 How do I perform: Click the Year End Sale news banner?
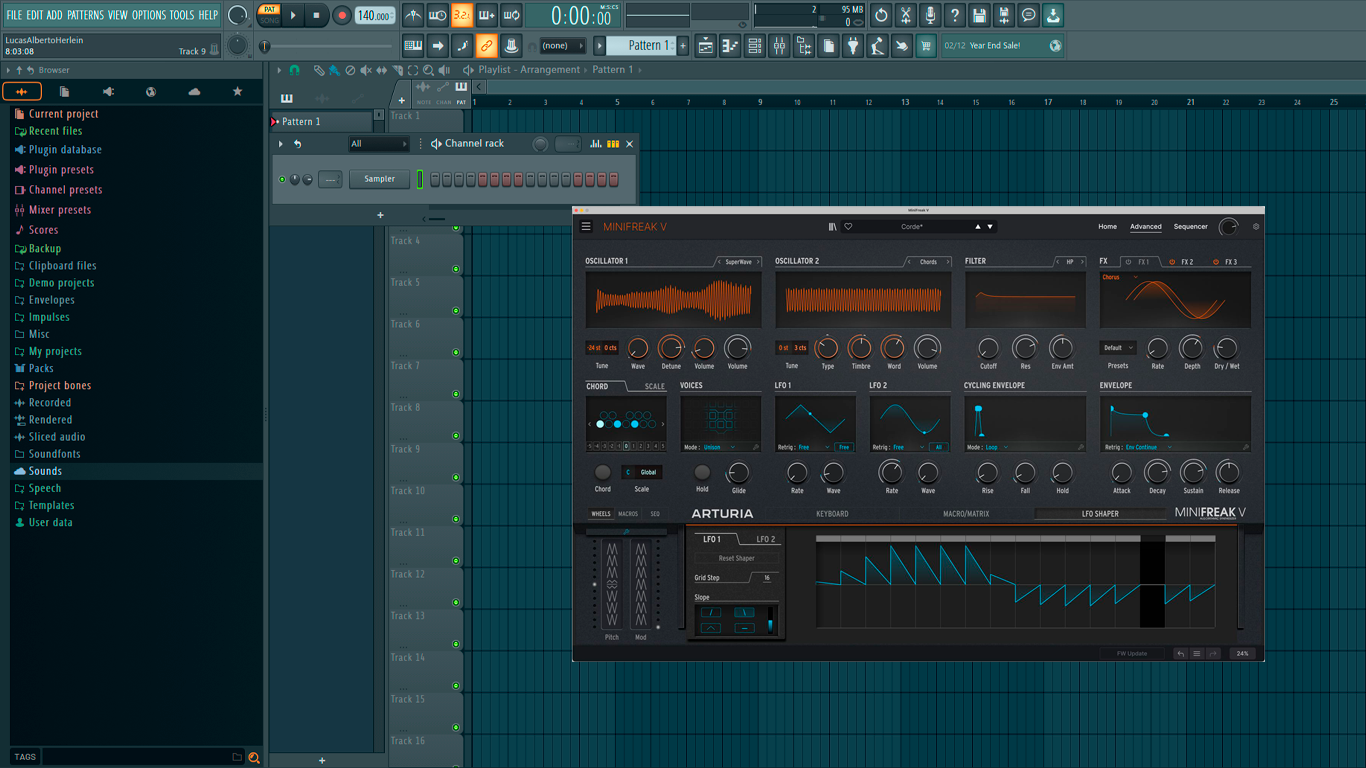(x=1003, y=45)
